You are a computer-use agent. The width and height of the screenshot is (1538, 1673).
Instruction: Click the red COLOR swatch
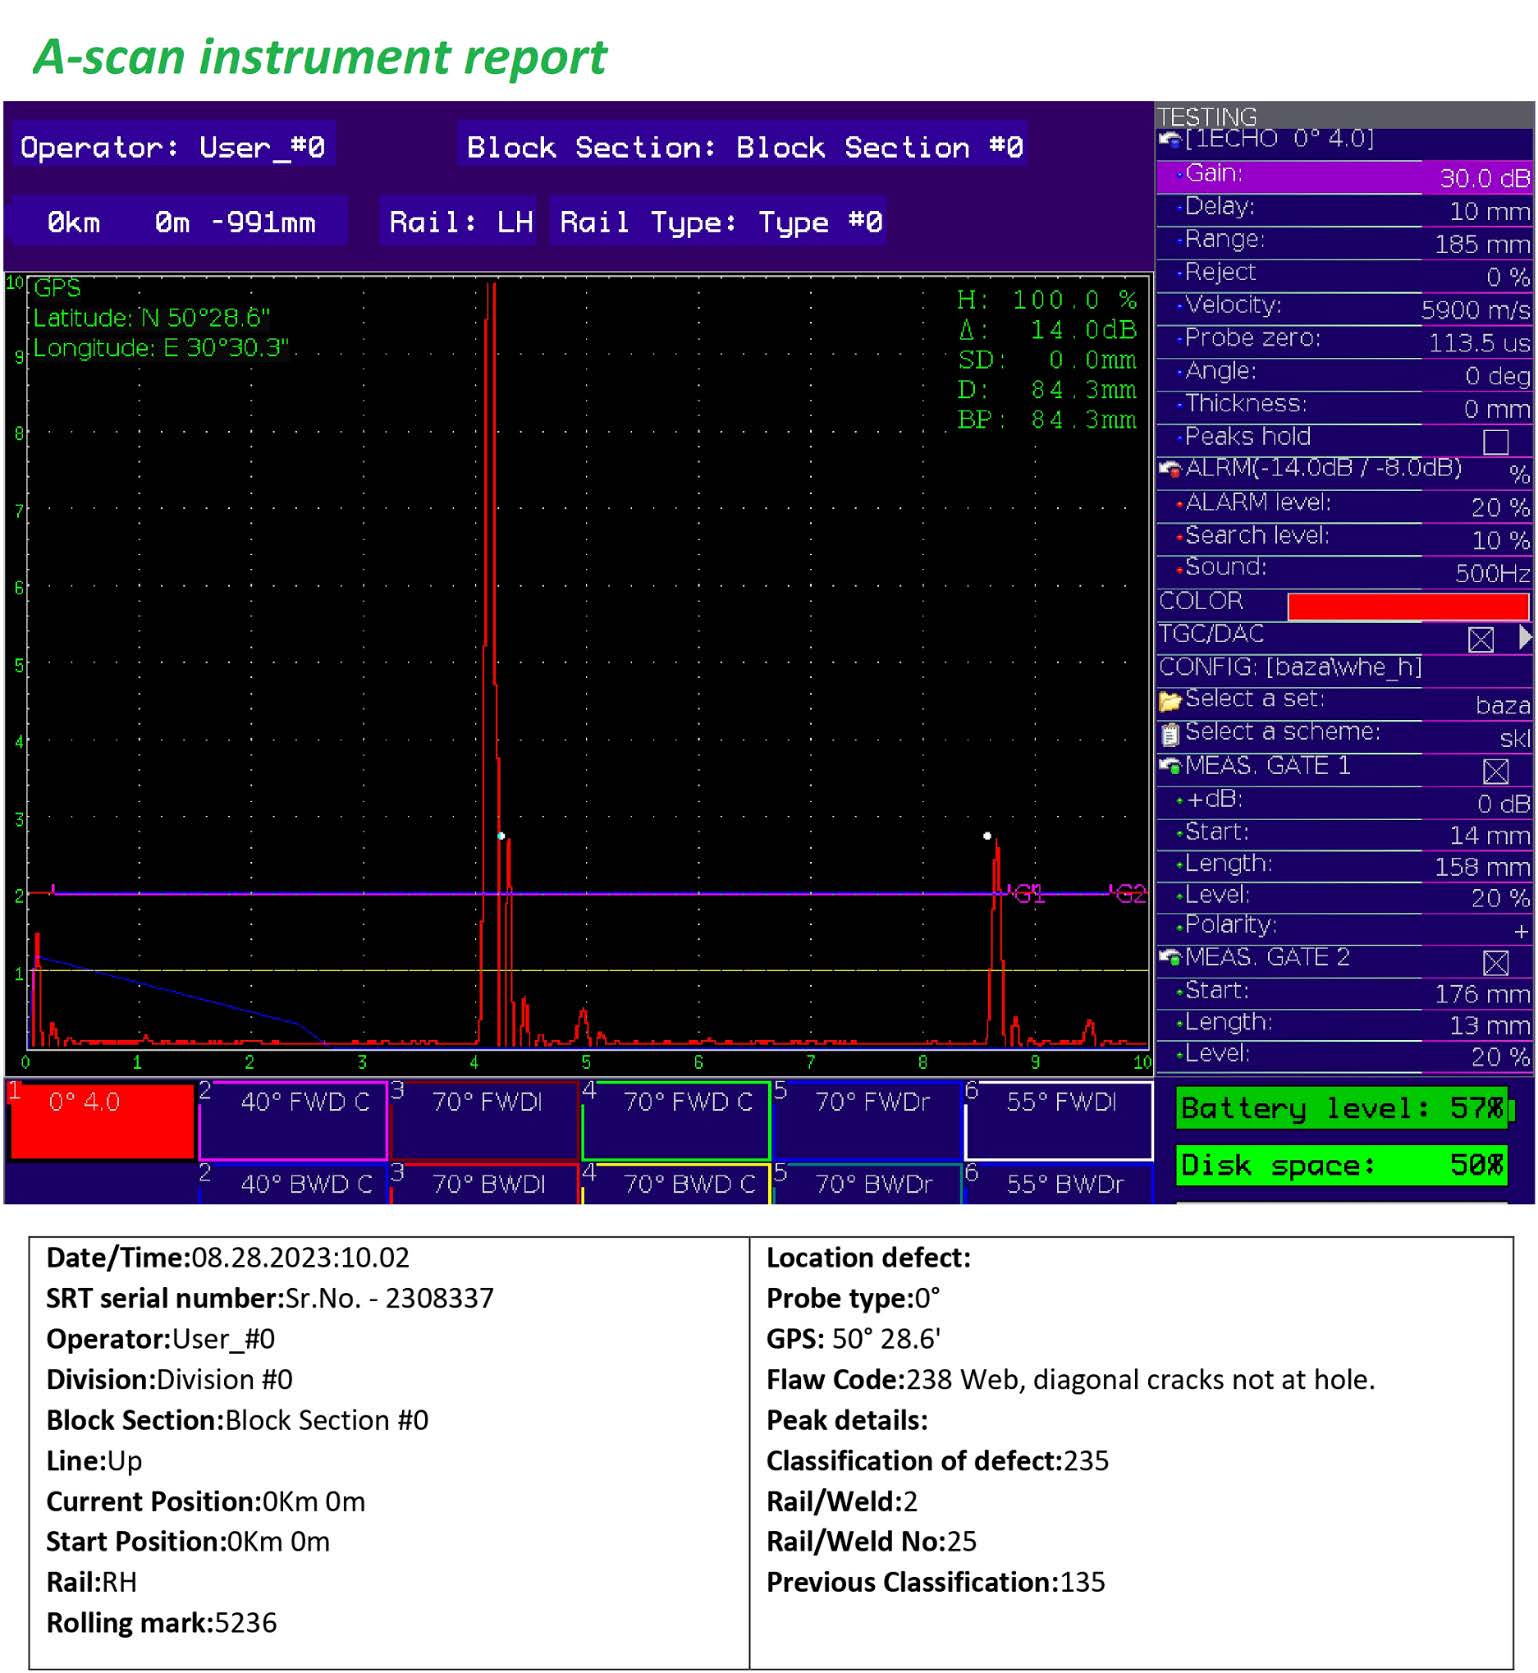coord(1408,606)
